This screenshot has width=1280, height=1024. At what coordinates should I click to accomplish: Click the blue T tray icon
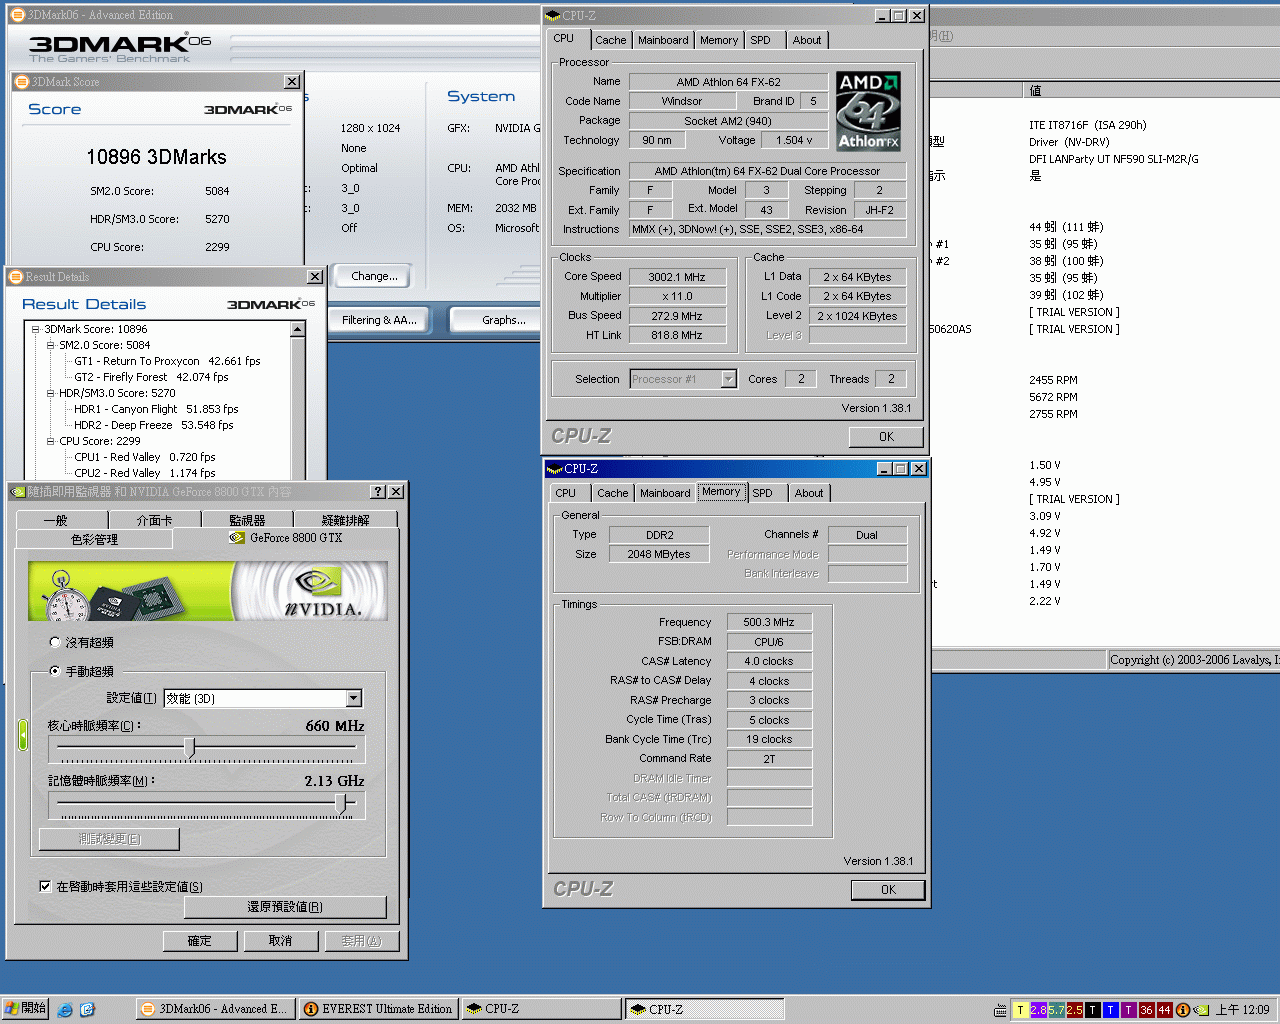tap(1110, 1010)
